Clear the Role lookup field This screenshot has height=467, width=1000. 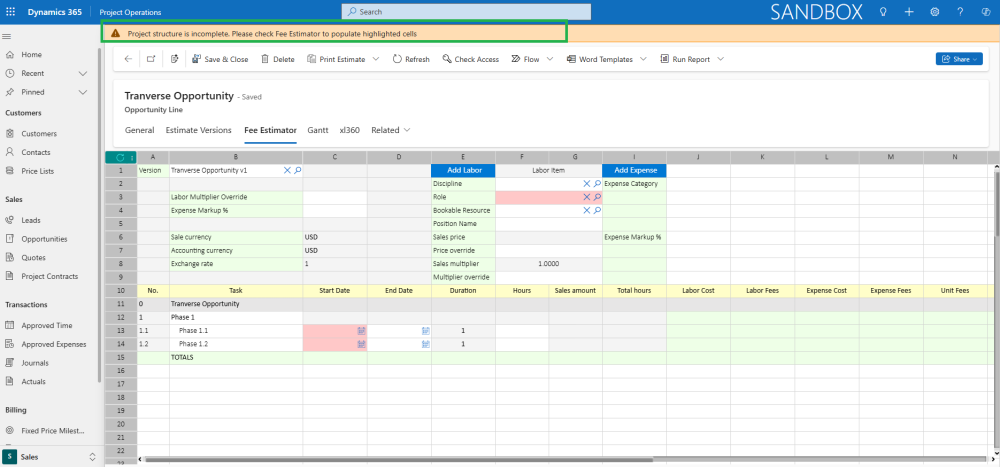point(587,197)
